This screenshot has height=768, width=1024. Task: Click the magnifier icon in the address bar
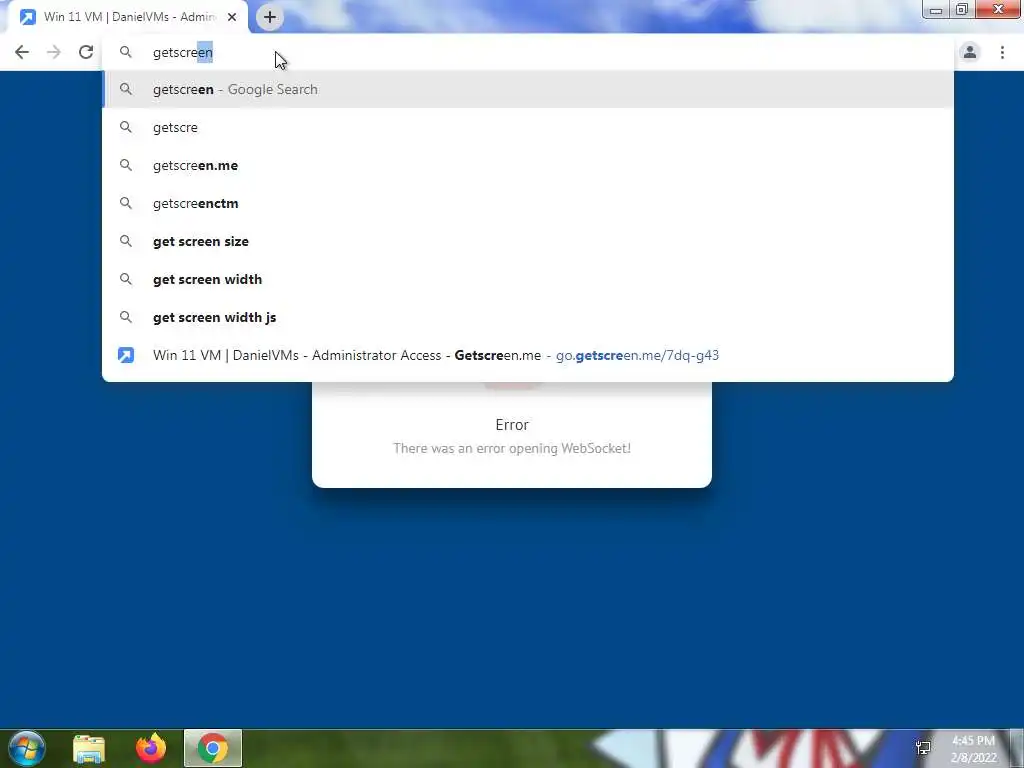(x=125, y=52)
